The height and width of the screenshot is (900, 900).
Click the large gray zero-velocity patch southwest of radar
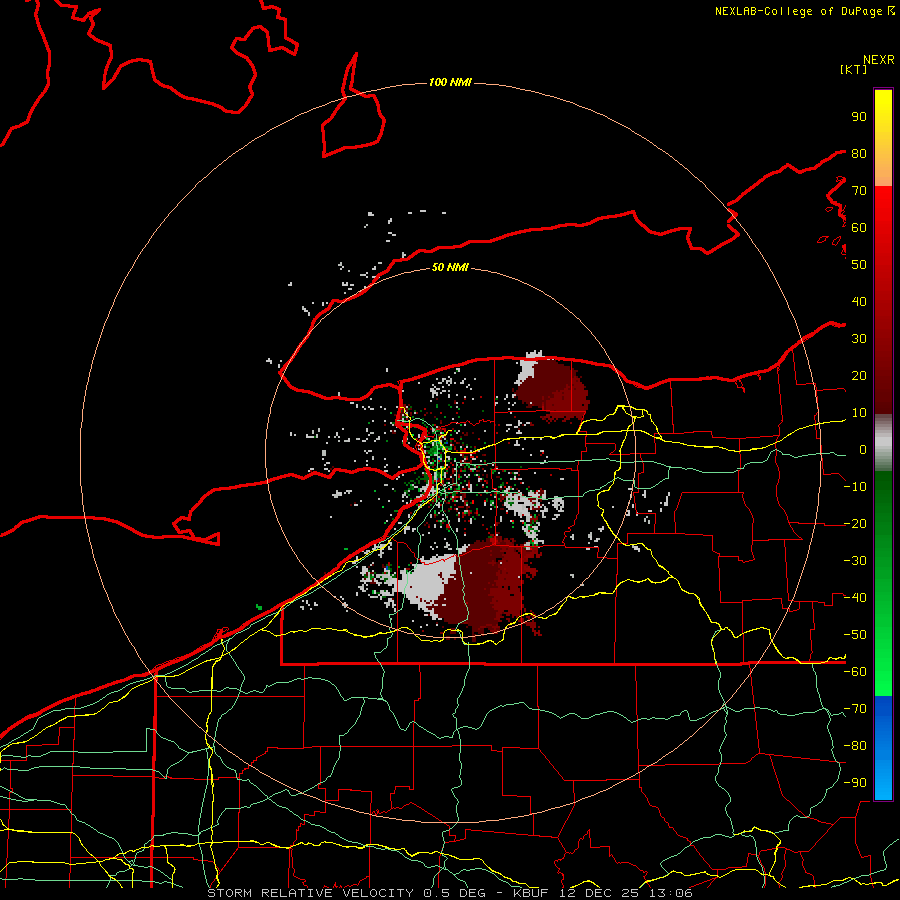click(428, 581)
